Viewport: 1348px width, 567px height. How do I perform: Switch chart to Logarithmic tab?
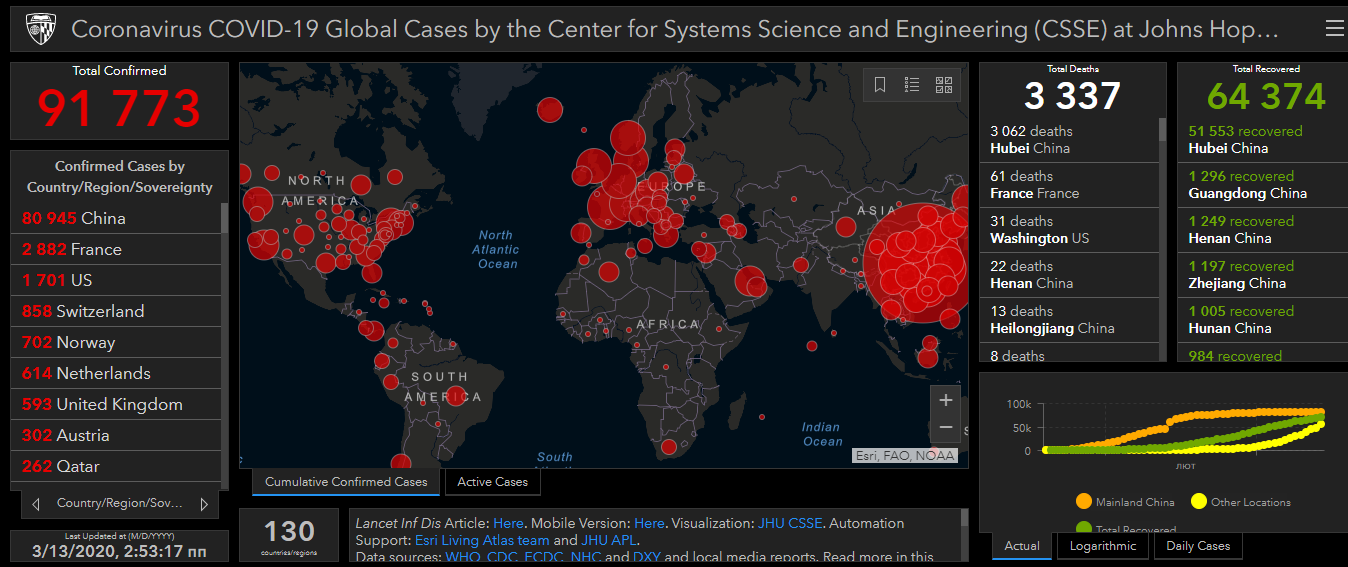pyautogui.click(x=1102, y=546)
